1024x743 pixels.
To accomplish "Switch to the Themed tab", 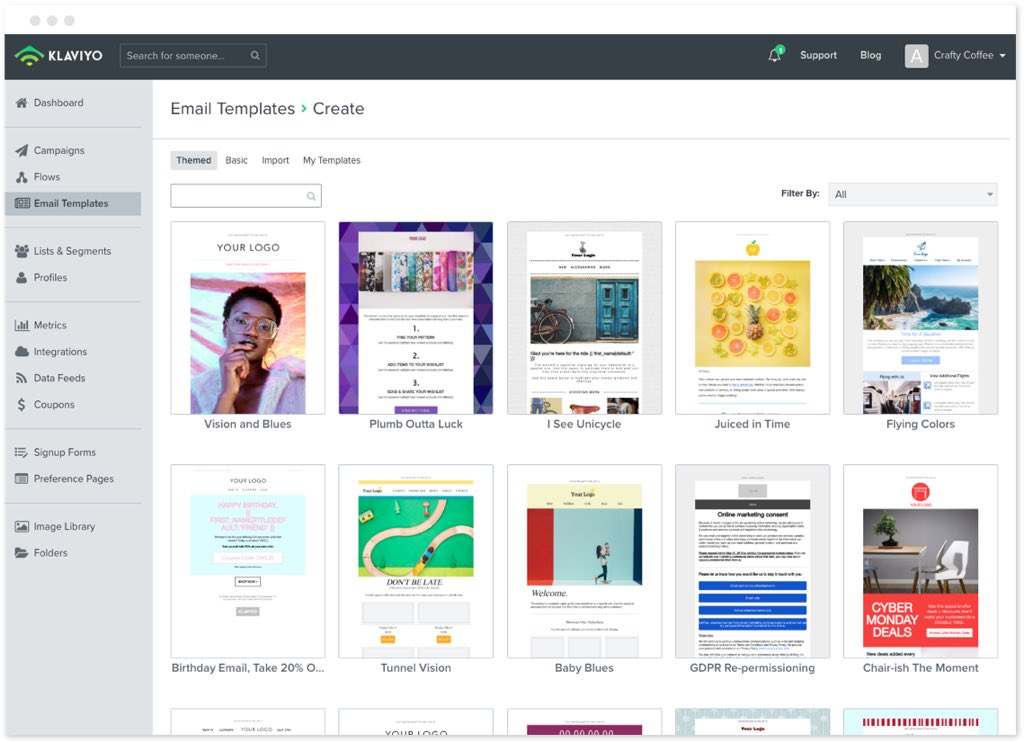I will pos(194,160).
